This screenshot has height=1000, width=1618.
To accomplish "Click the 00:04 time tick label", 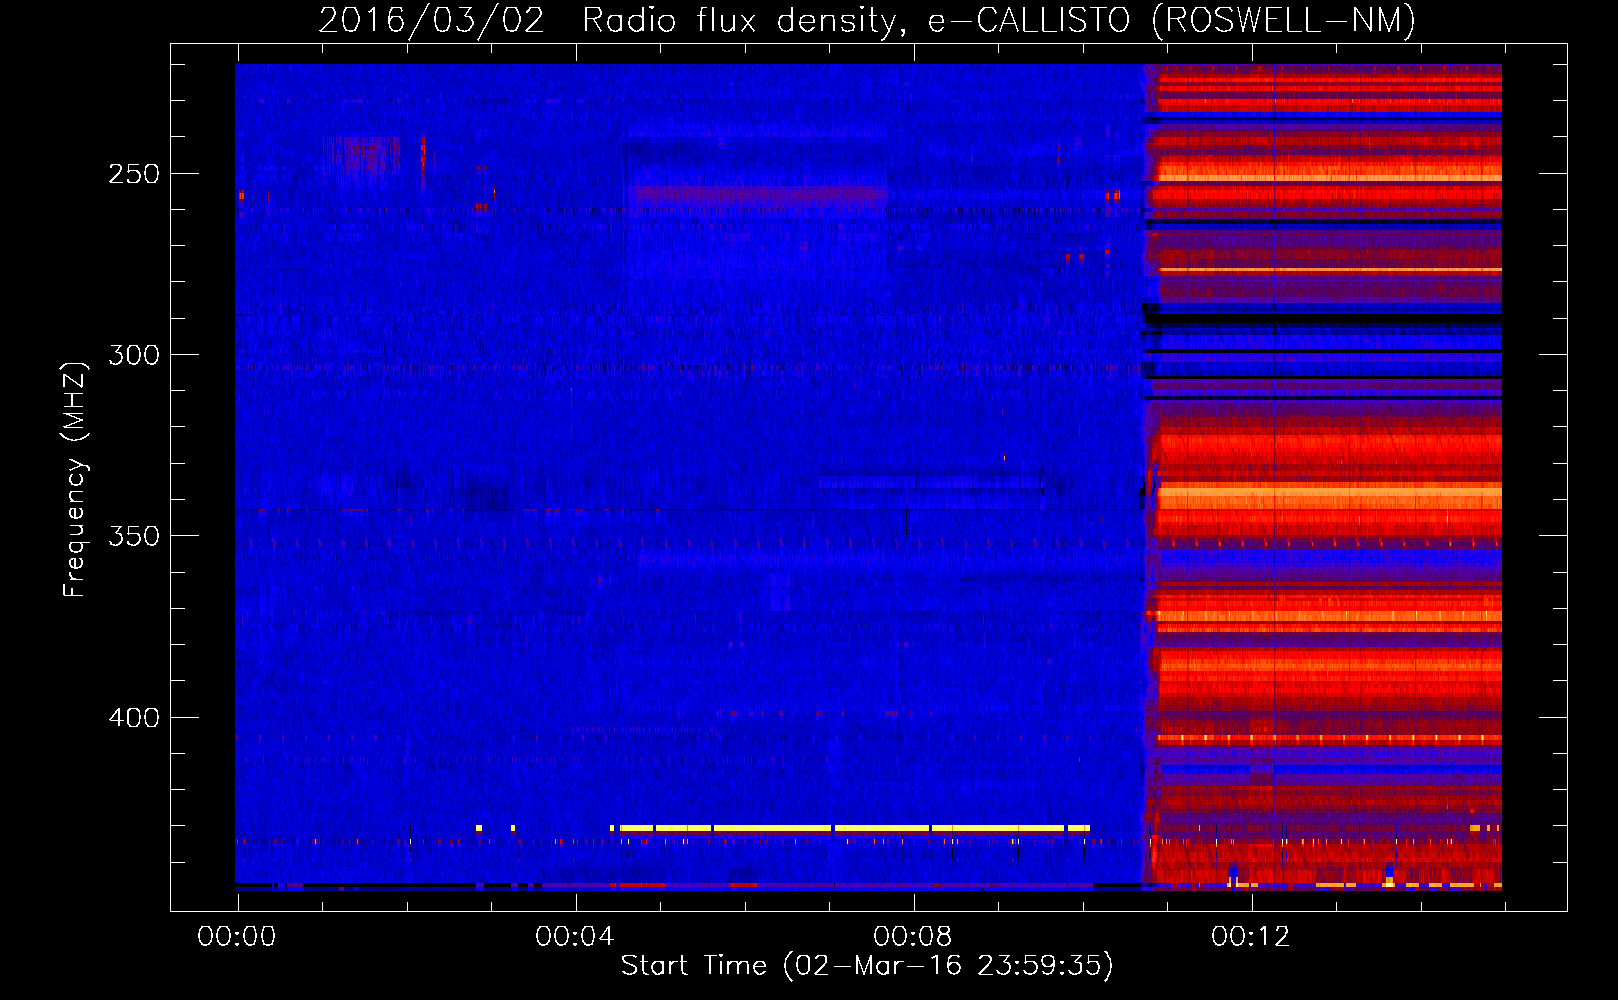I will pyautogui.click(x=575, y=937).
